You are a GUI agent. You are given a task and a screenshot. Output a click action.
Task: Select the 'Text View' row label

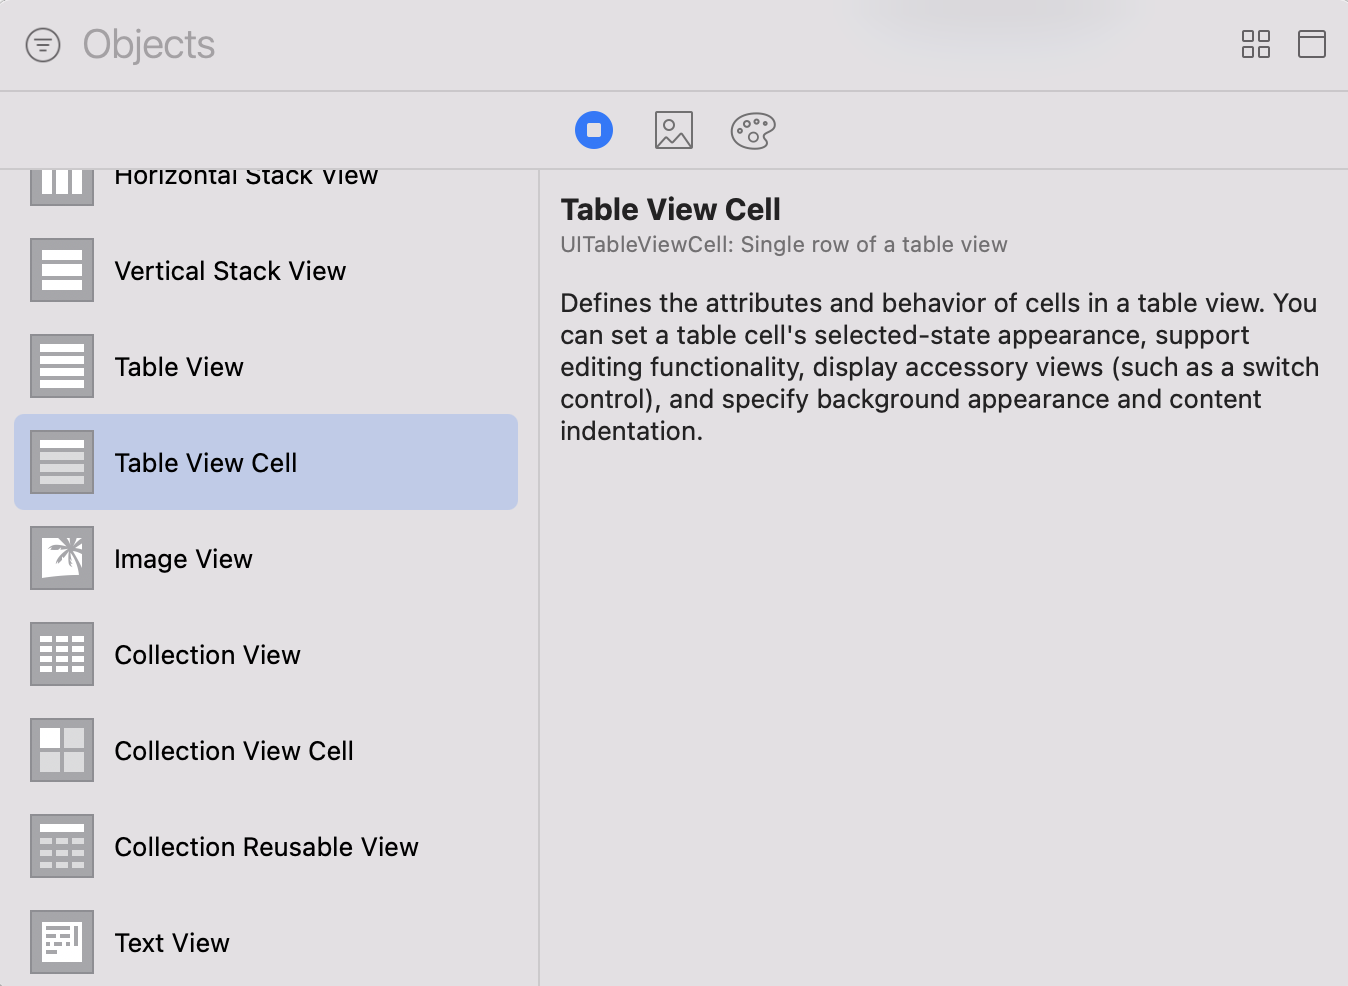[x=172, y=943]
